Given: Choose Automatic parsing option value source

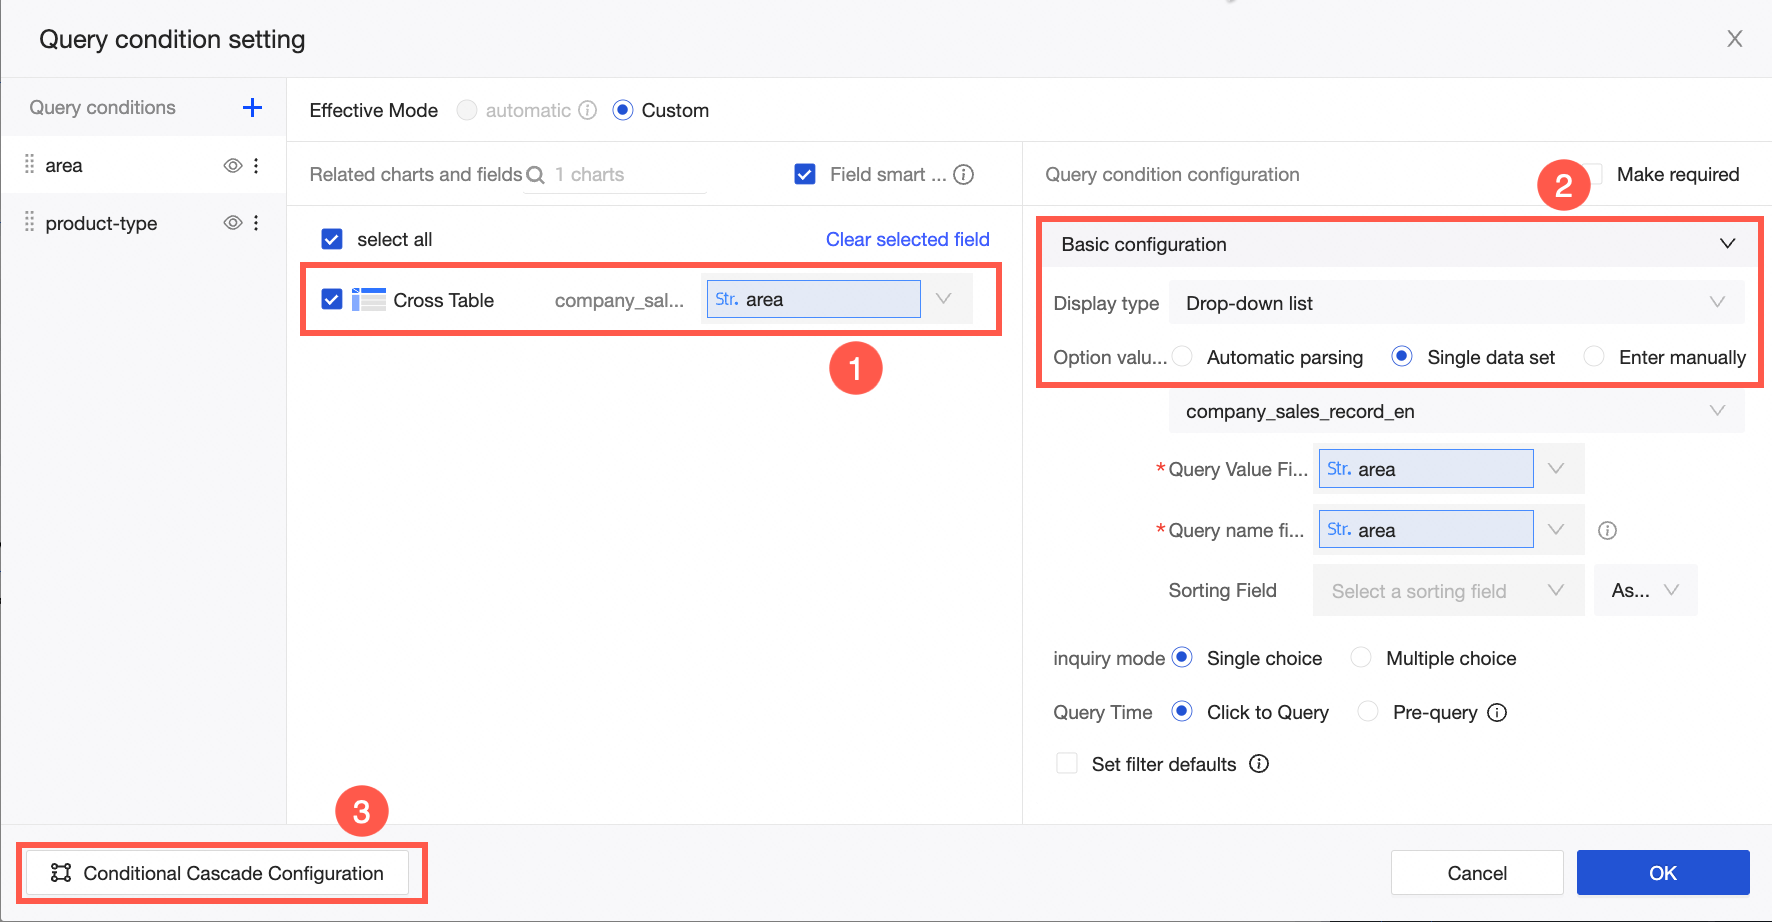Looking at the screenshot, I should (x=1182, y=357).
